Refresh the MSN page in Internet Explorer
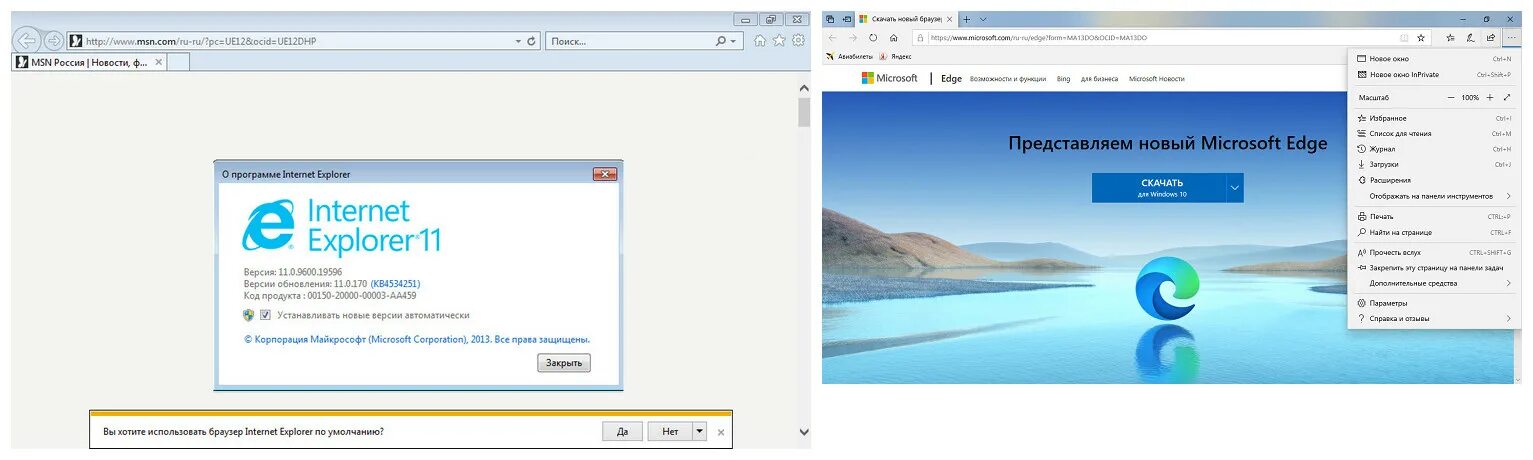The width and height of the screenshot is (1533, 460). coord(531,41)
